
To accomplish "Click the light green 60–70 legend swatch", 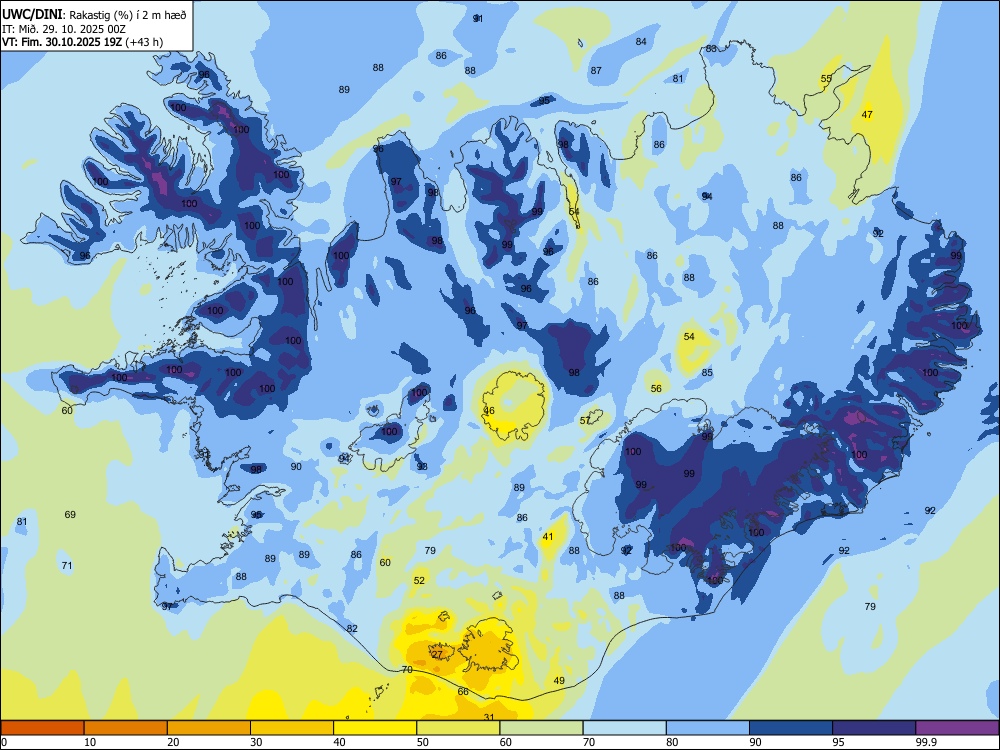I will coord(541,728).
